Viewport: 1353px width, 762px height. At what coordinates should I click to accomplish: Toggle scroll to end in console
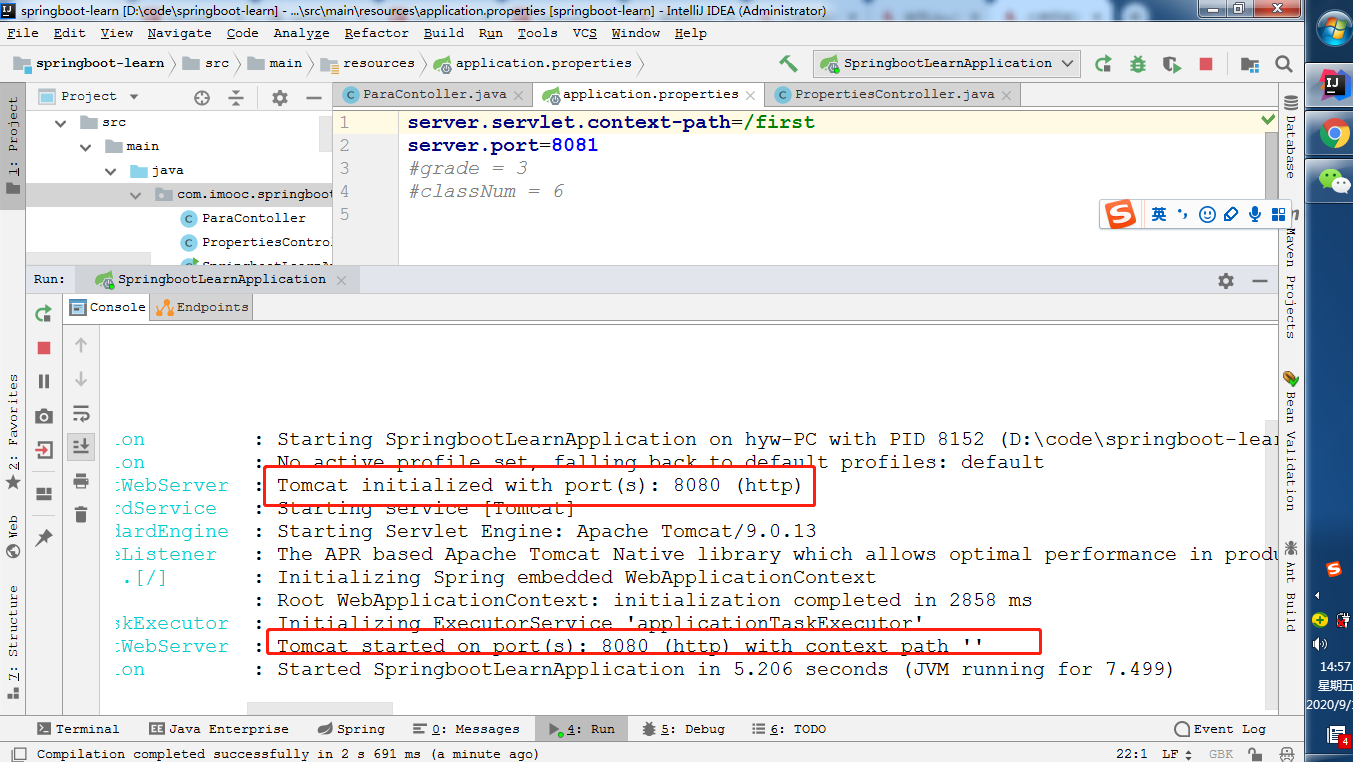pos(81,446)
